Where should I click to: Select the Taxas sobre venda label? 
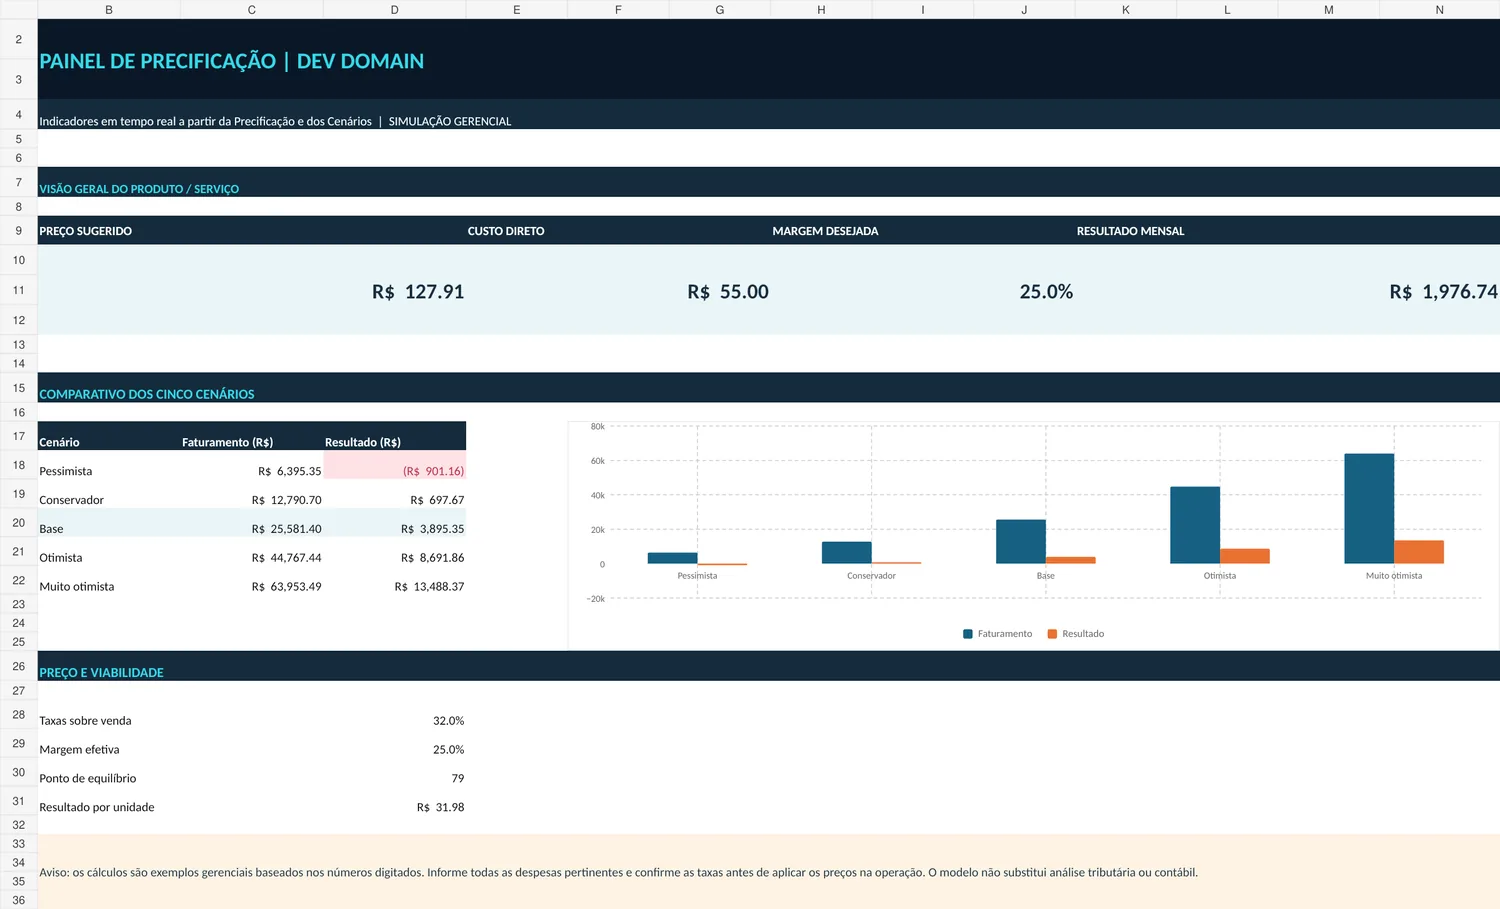click(x=85, y=721)
